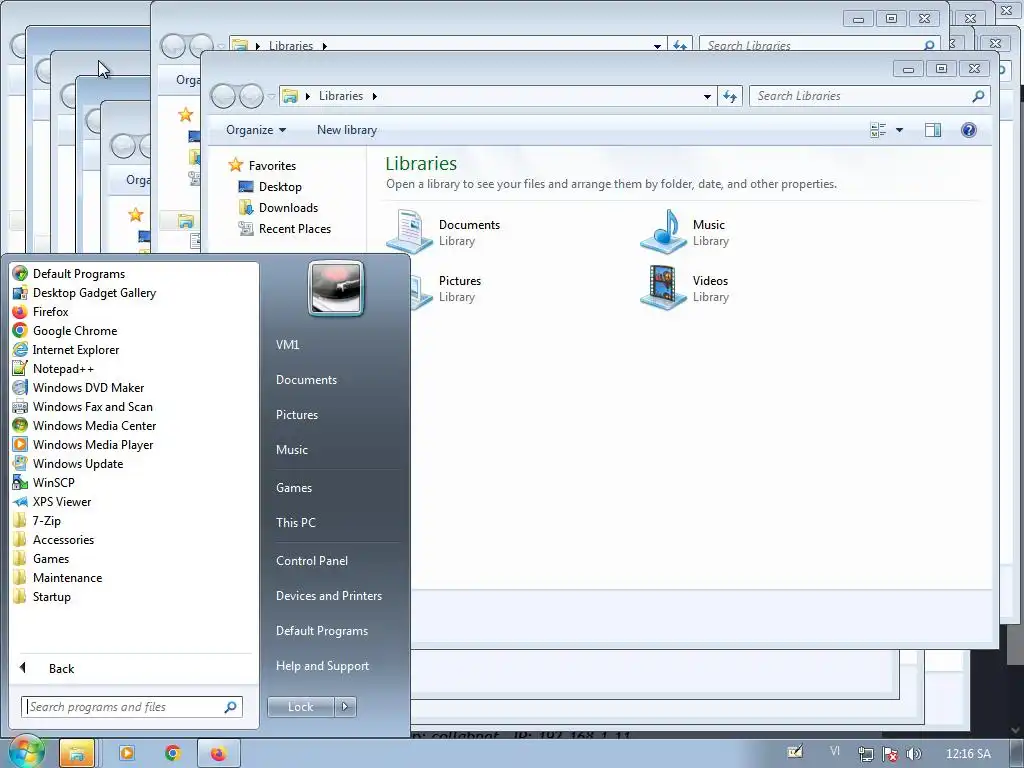This screenshot has height=768, width=1024.
Task: Open Firefox from the taskbar
Action: [218, 754]
